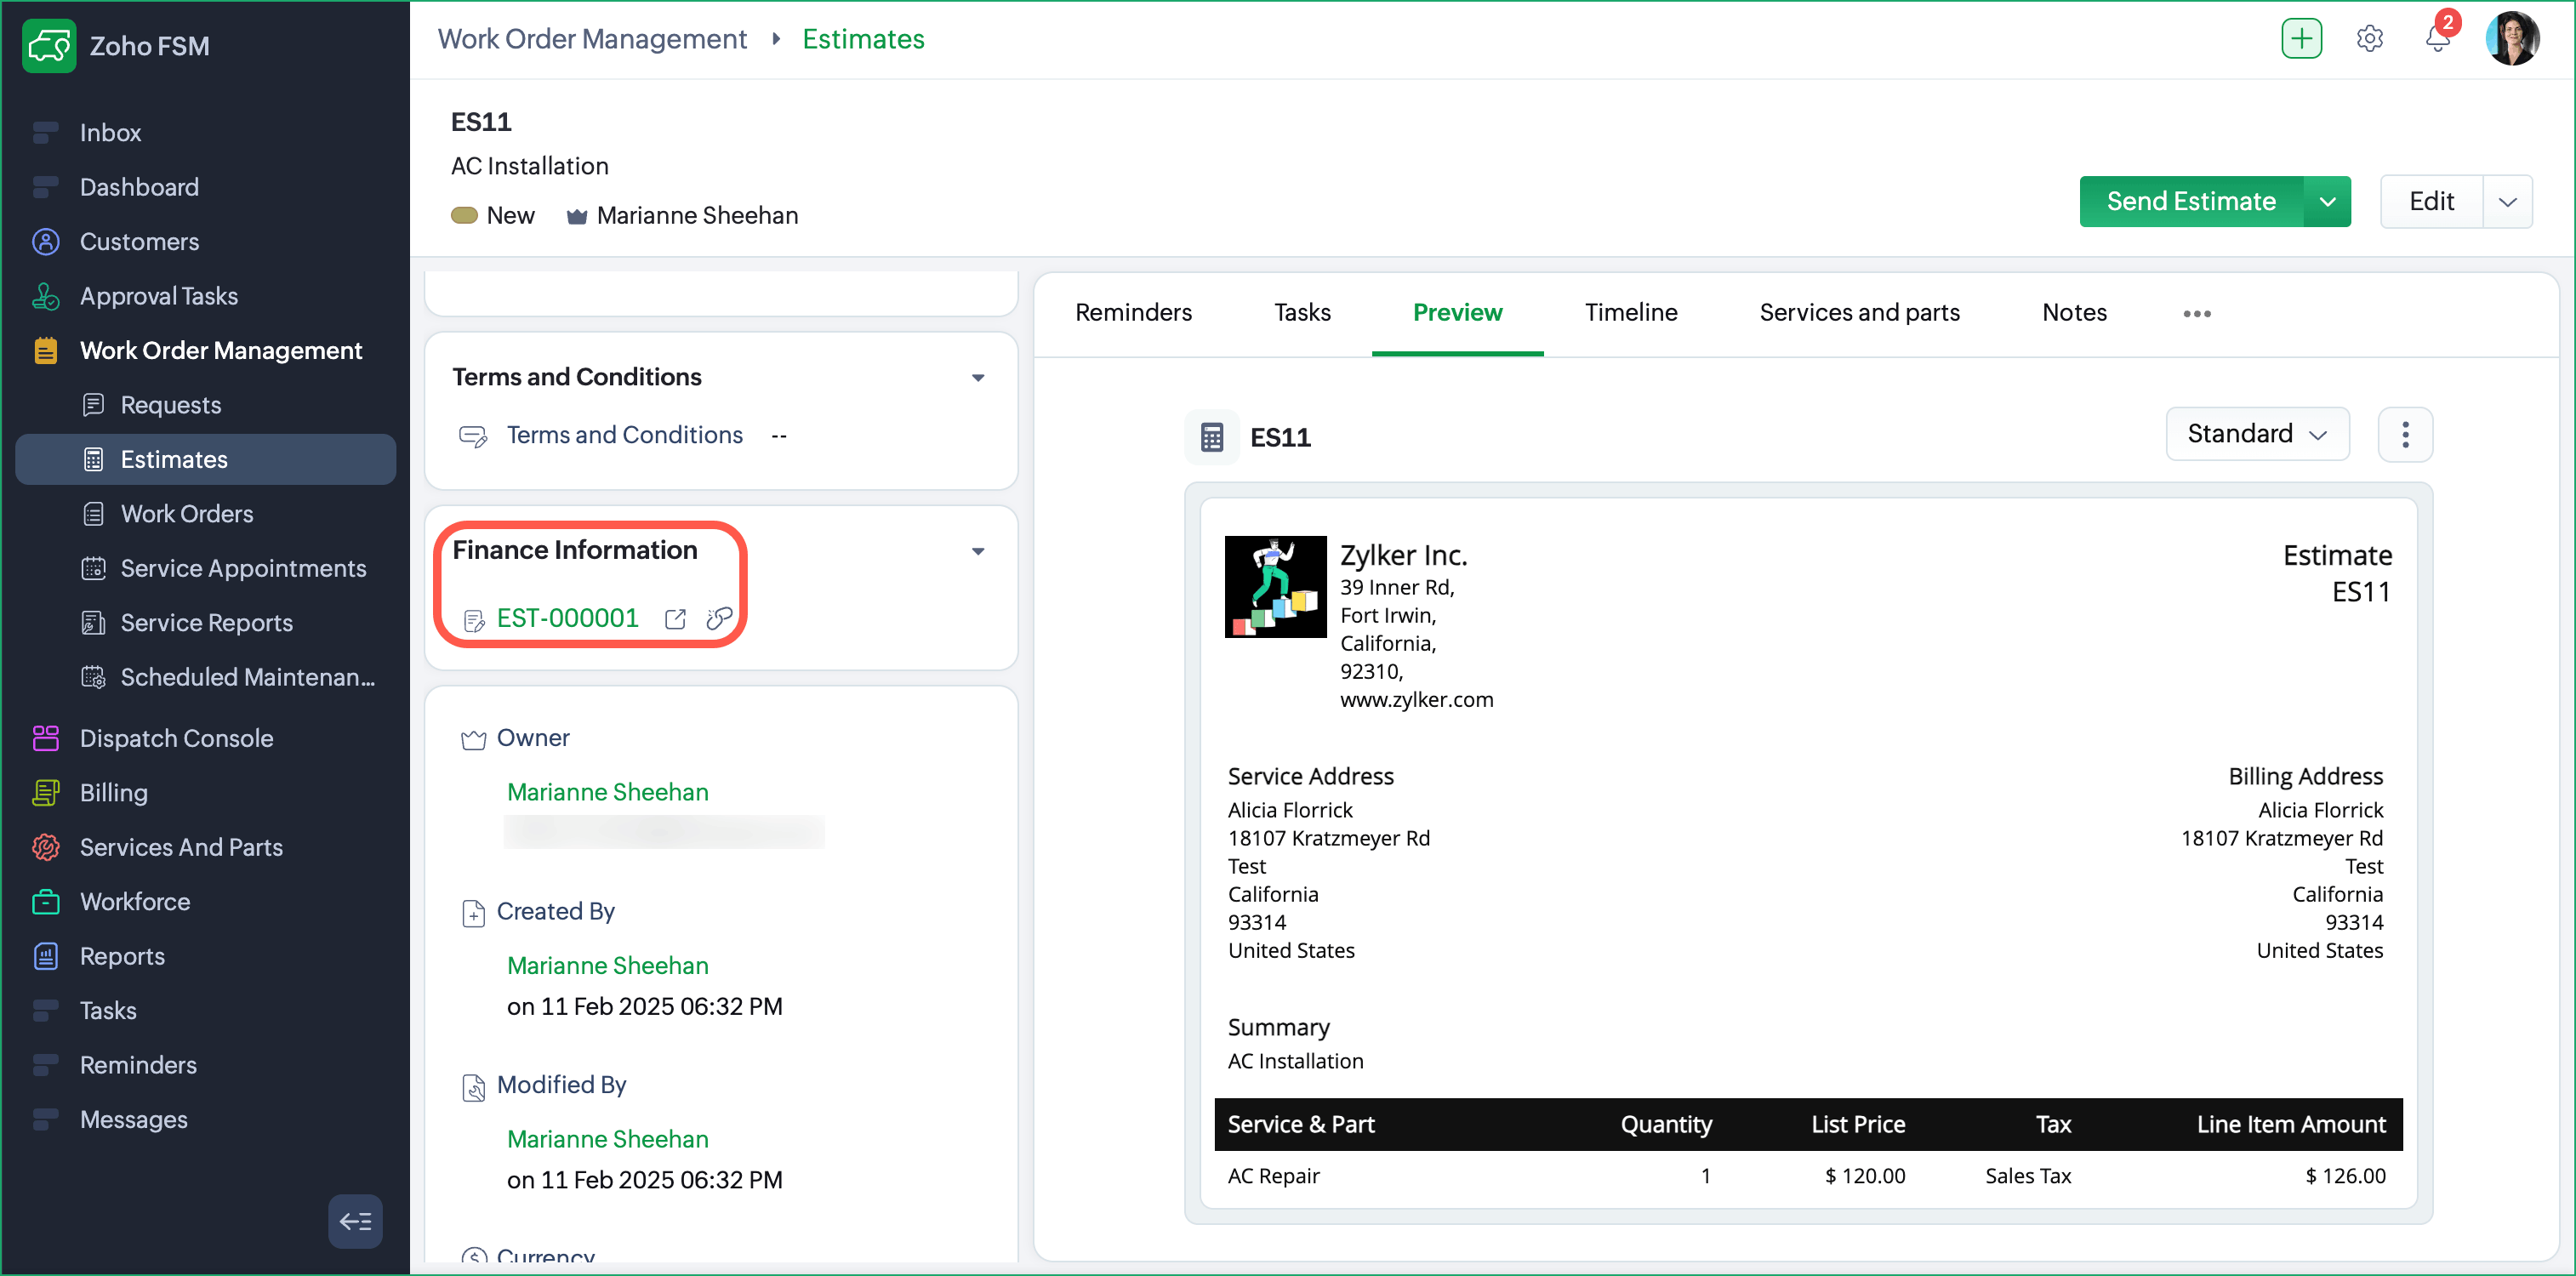Open the preview kebab menu

coord(2405,434)
